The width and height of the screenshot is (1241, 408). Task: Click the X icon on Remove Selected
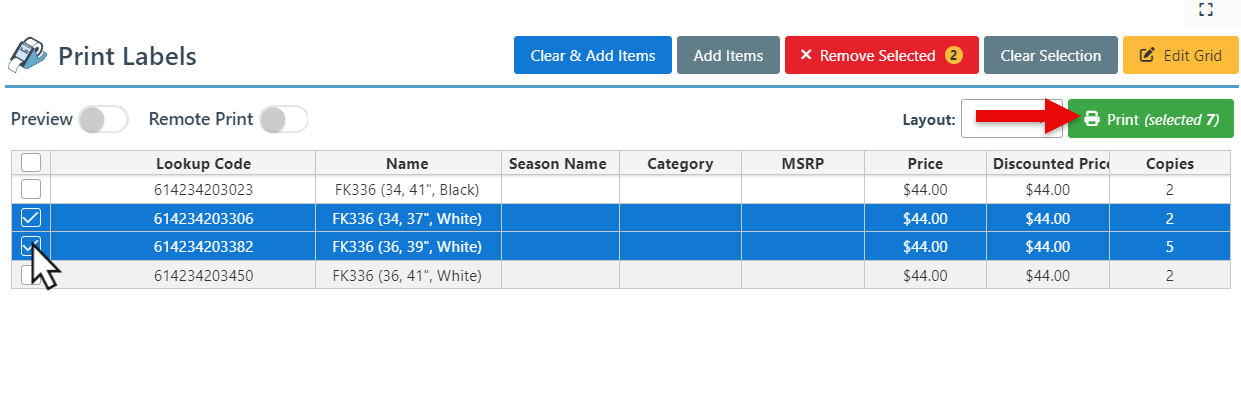[806, 56]
